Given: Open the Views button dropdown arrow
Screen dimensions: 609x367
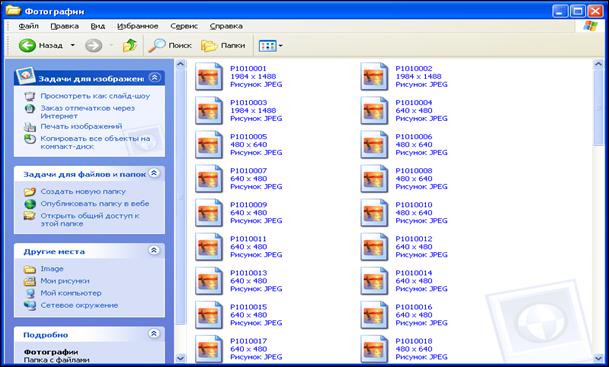Looking at the screenshot, I should coord(280,46).
